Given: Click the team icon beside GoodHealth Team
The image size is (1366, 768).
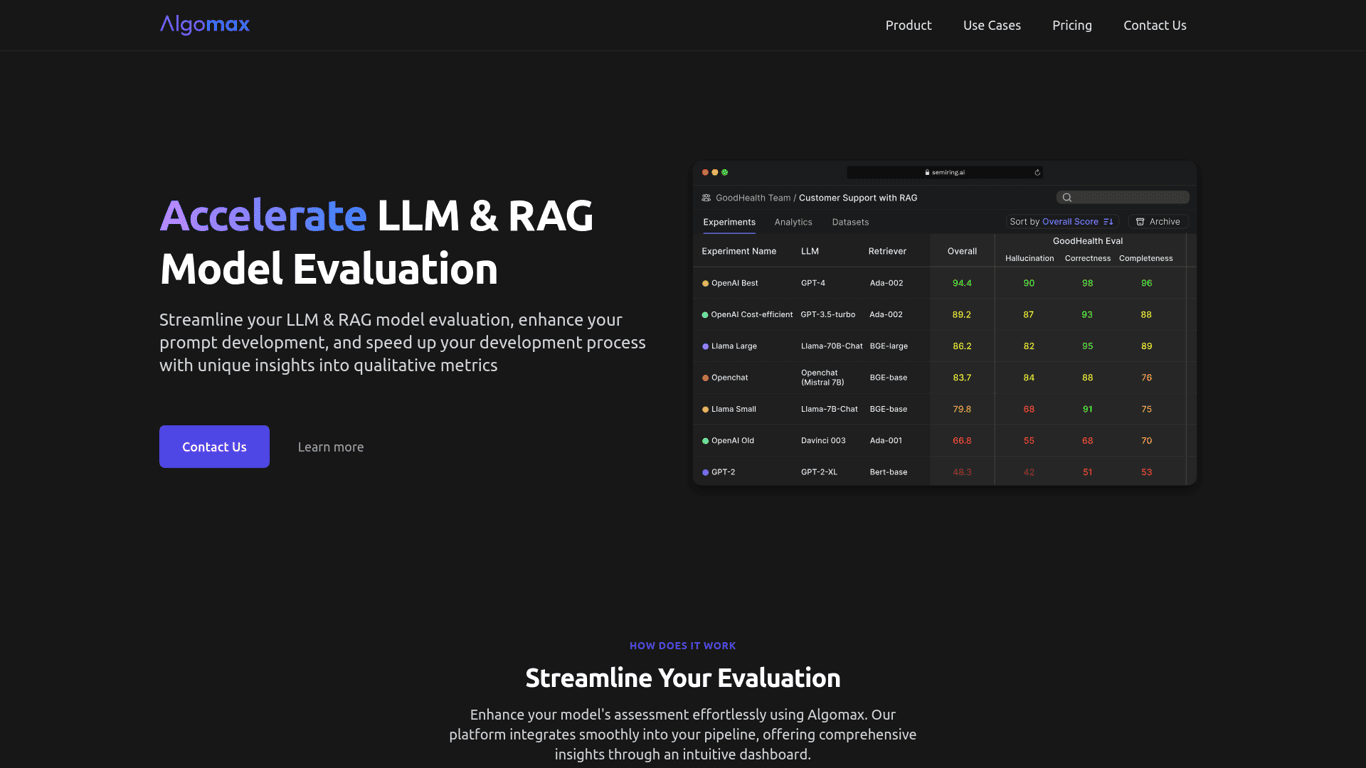Looking at the screenshot, I should tap(706, 198).
